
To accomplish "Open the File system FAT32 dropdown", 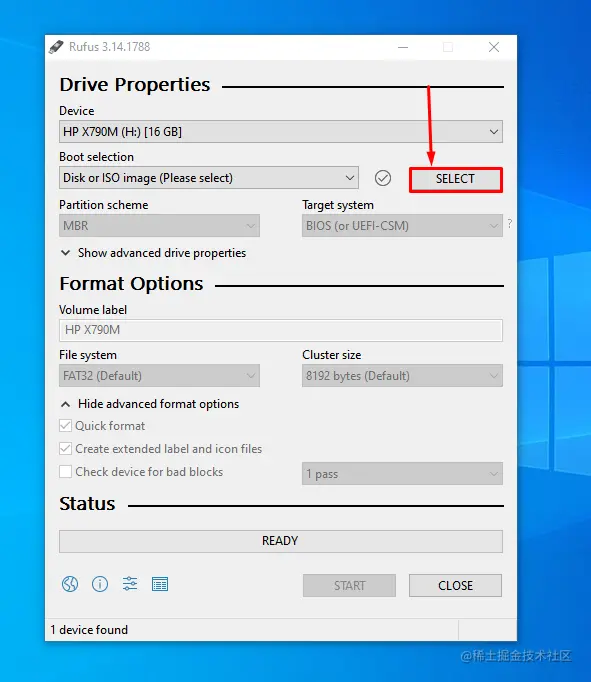I will point(159,375).
